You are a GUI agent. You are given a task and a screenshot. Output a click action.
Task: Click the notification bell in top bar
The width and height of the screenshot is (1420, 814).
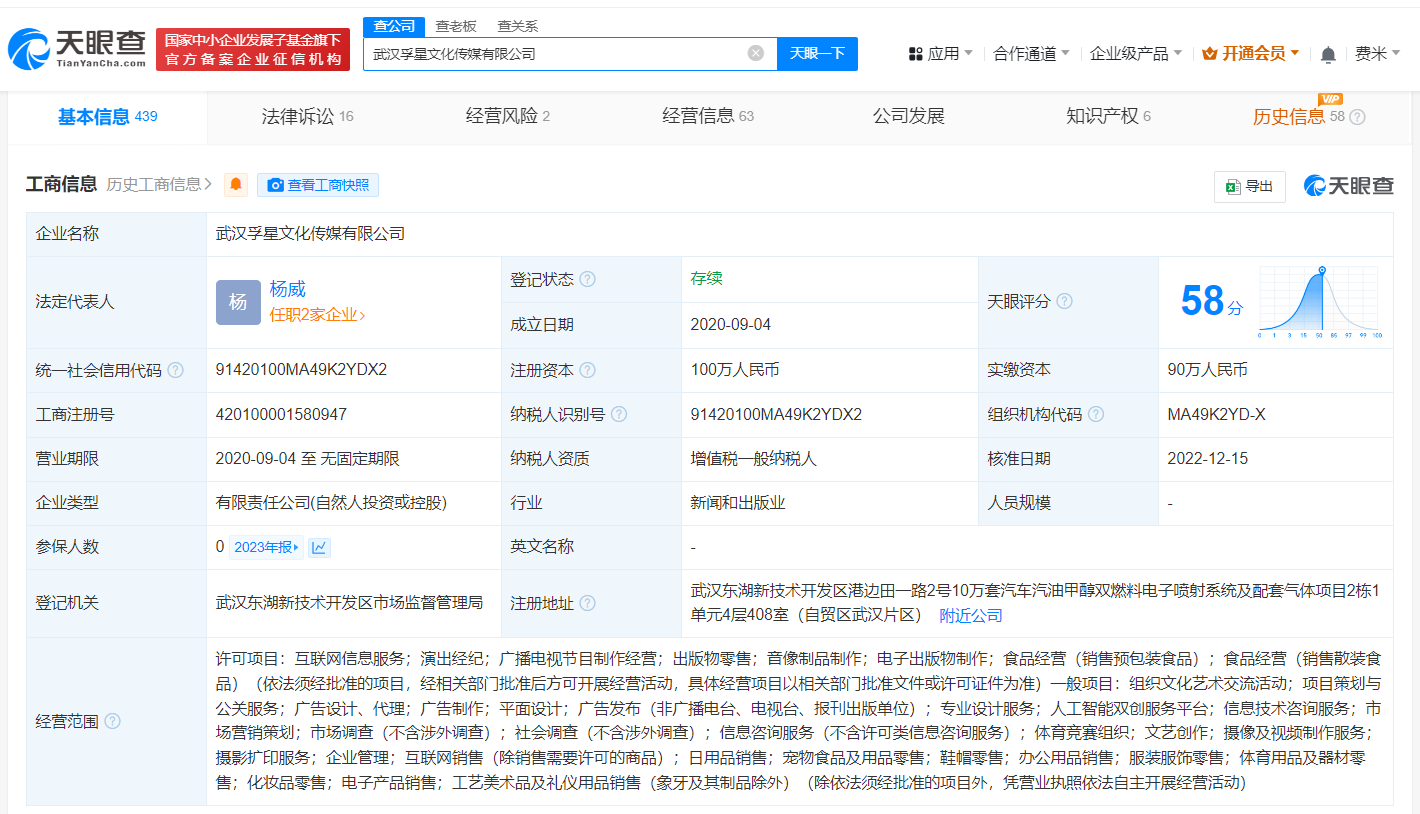(1328, 54)
